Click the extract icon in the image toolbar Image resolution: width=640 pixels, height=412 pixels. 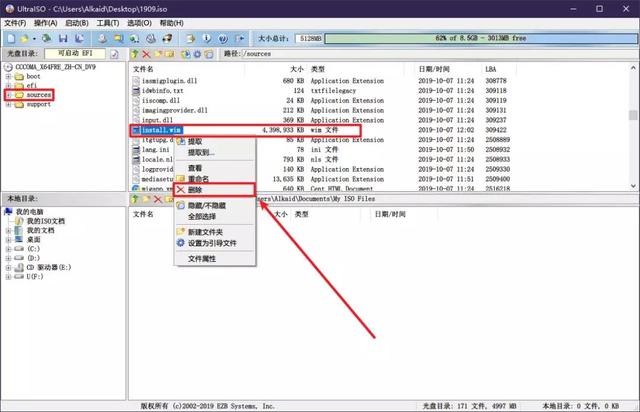pyautogui.click(x=186, y=54)
